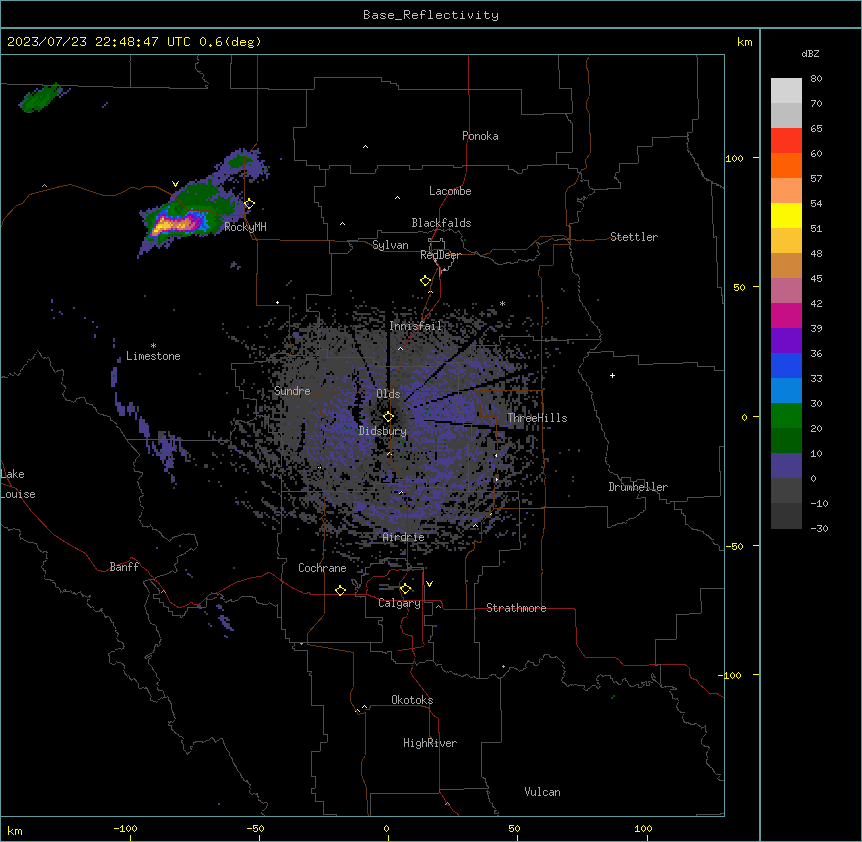Viewport: 862px width, 842px height.
Task: Click the RedDeer city label
Action: pyautogui.click(x=440, y=255)
